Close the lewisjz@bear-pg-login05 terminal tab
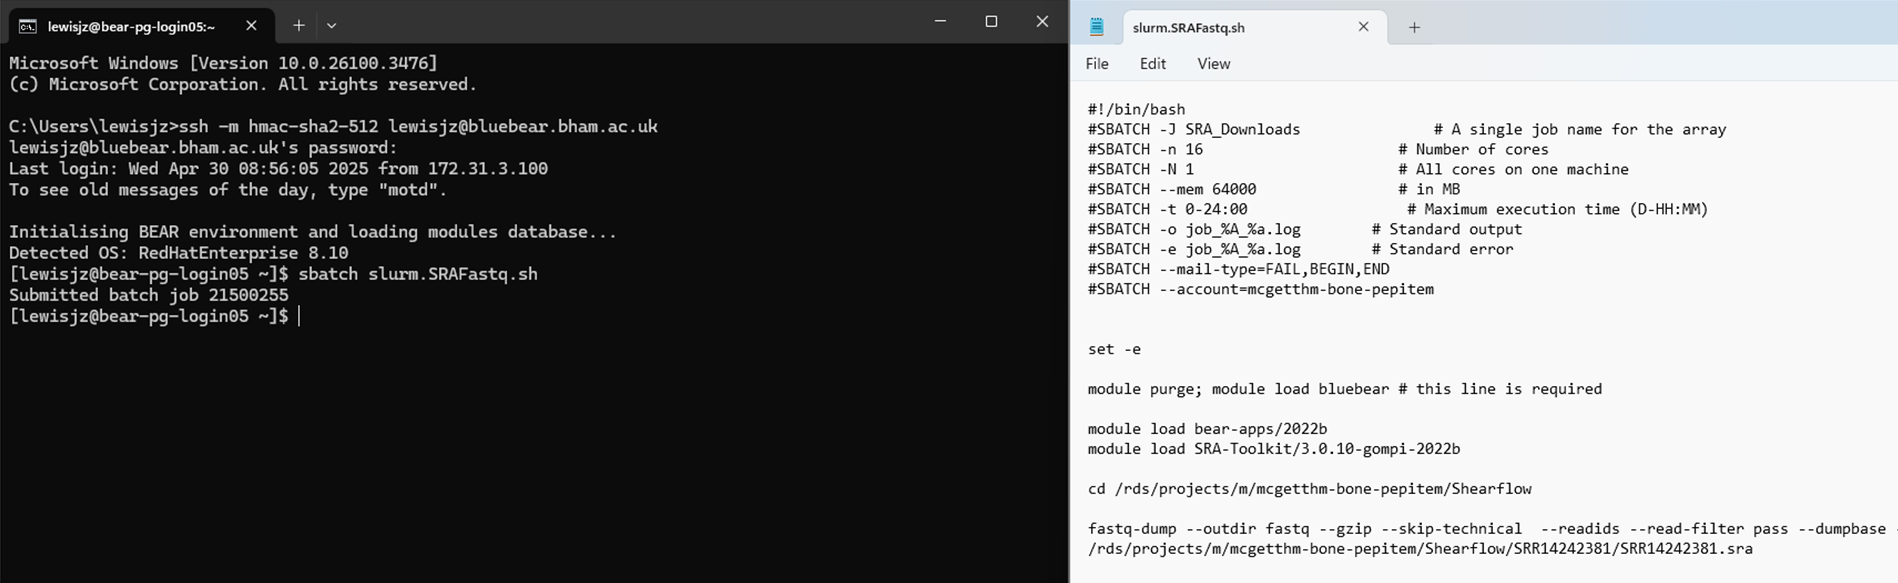 click(251, 26)
